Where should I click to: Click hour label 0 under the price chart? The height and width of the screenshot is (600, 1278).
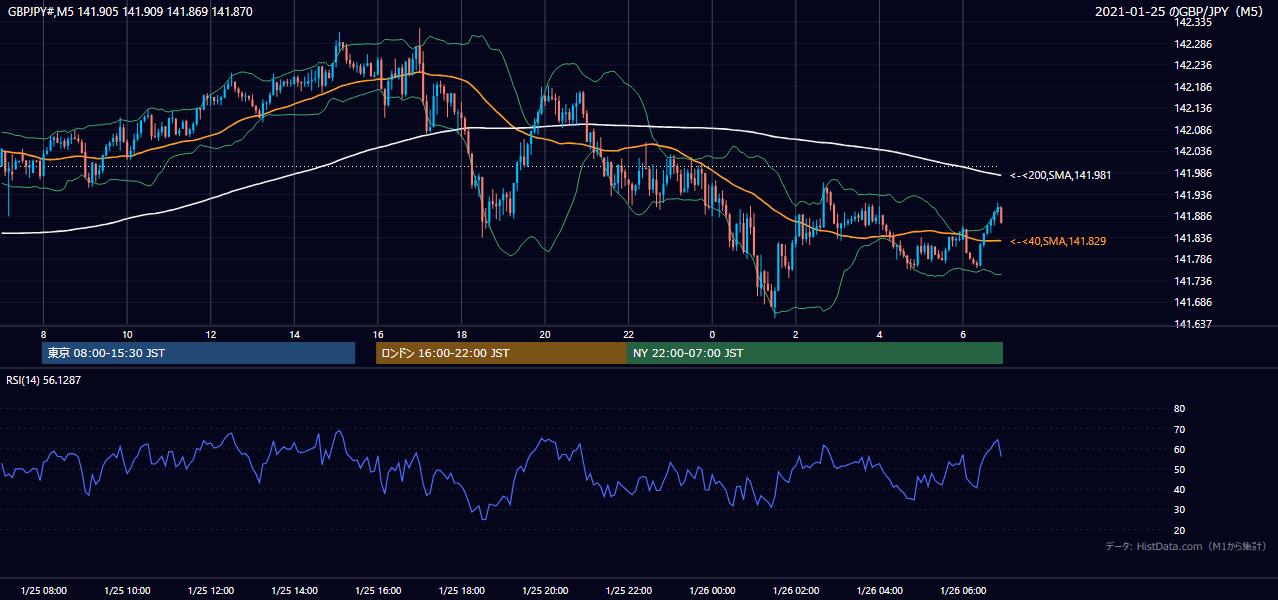[x=712, y=334]
